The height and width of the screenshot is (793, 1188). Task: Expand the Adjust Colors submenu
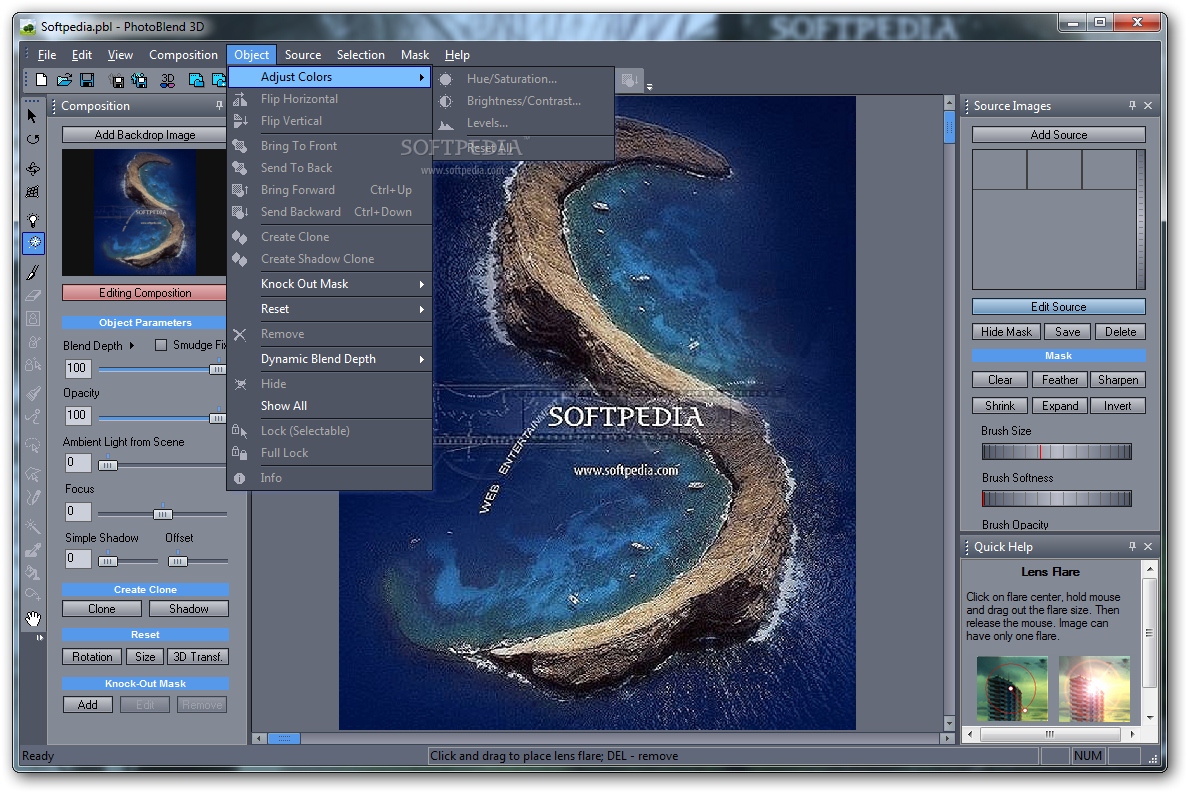330,76
